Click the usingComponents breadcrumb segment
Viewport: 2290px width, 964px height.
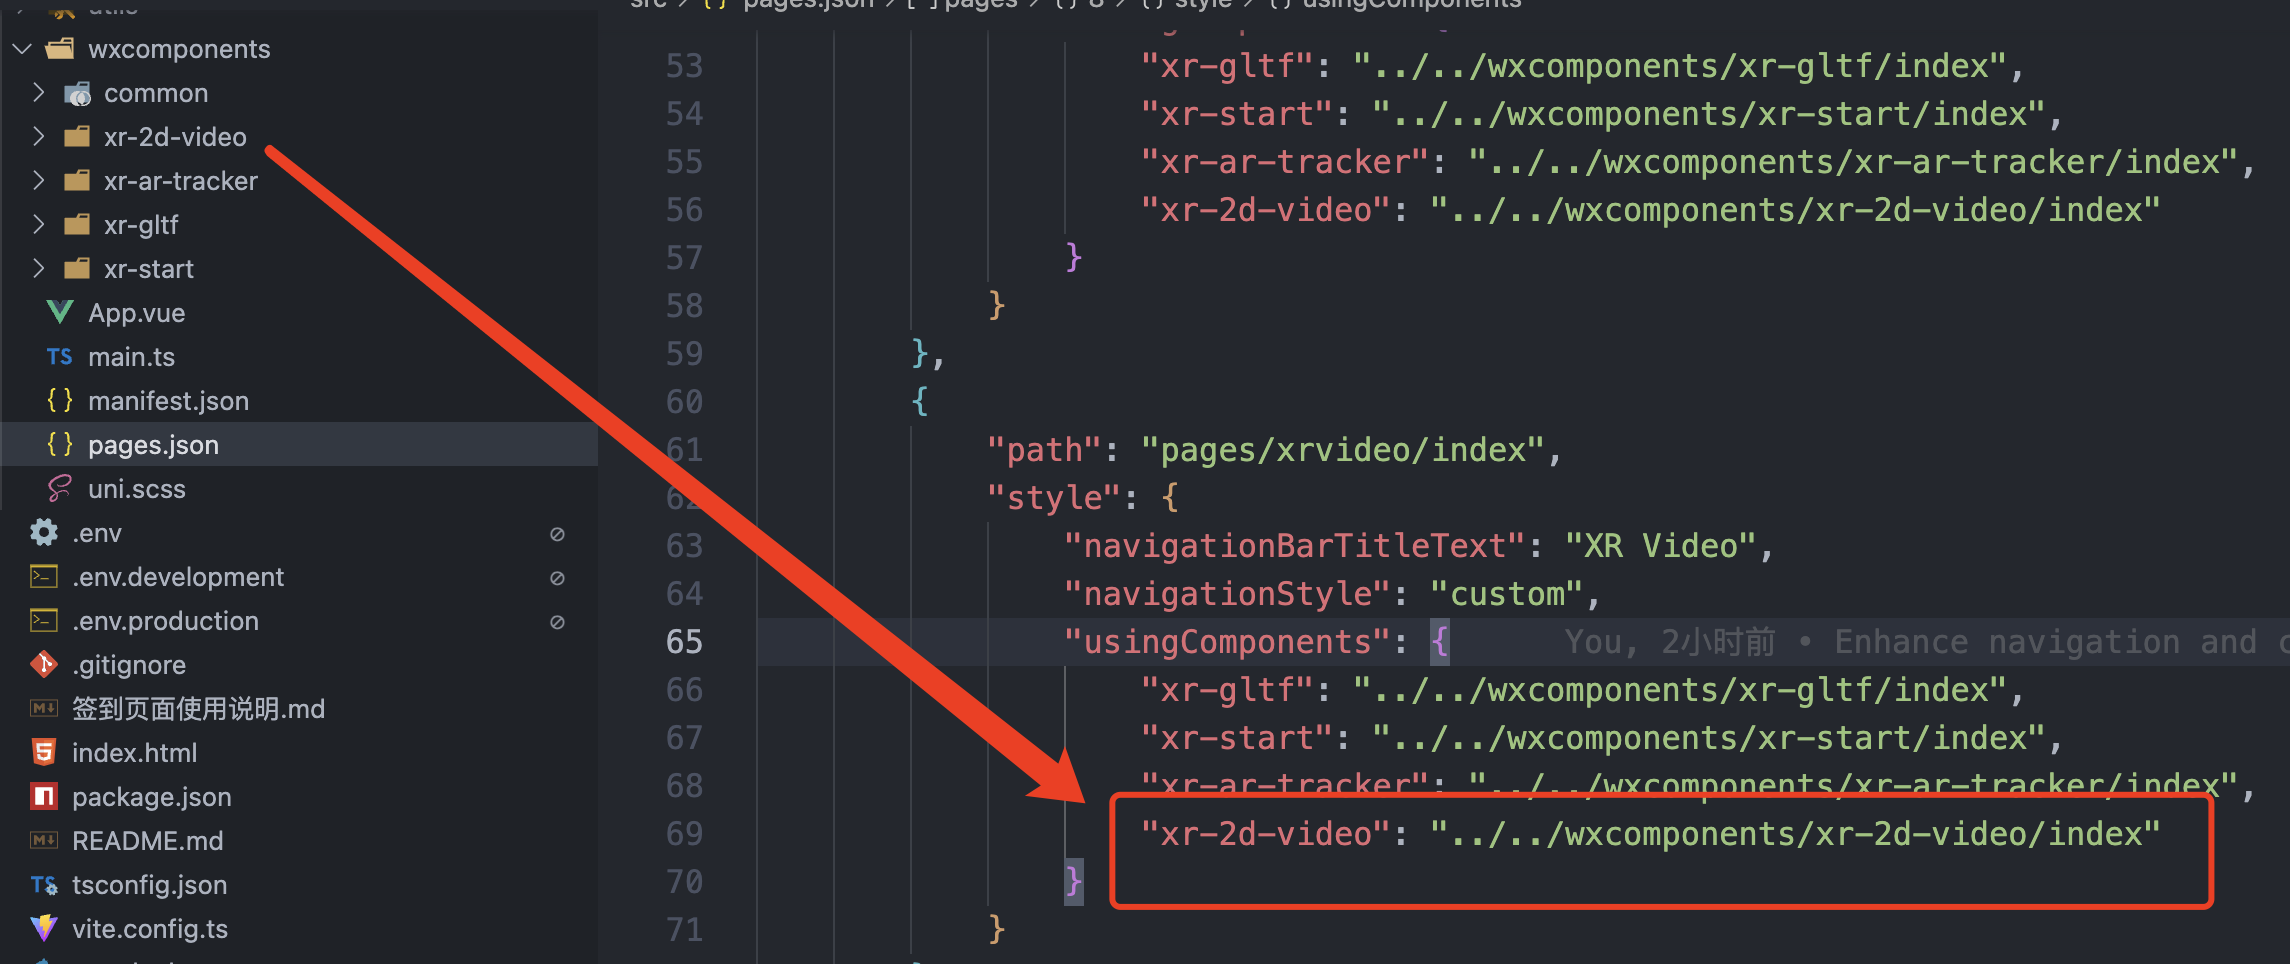[x=1411, y=5]
